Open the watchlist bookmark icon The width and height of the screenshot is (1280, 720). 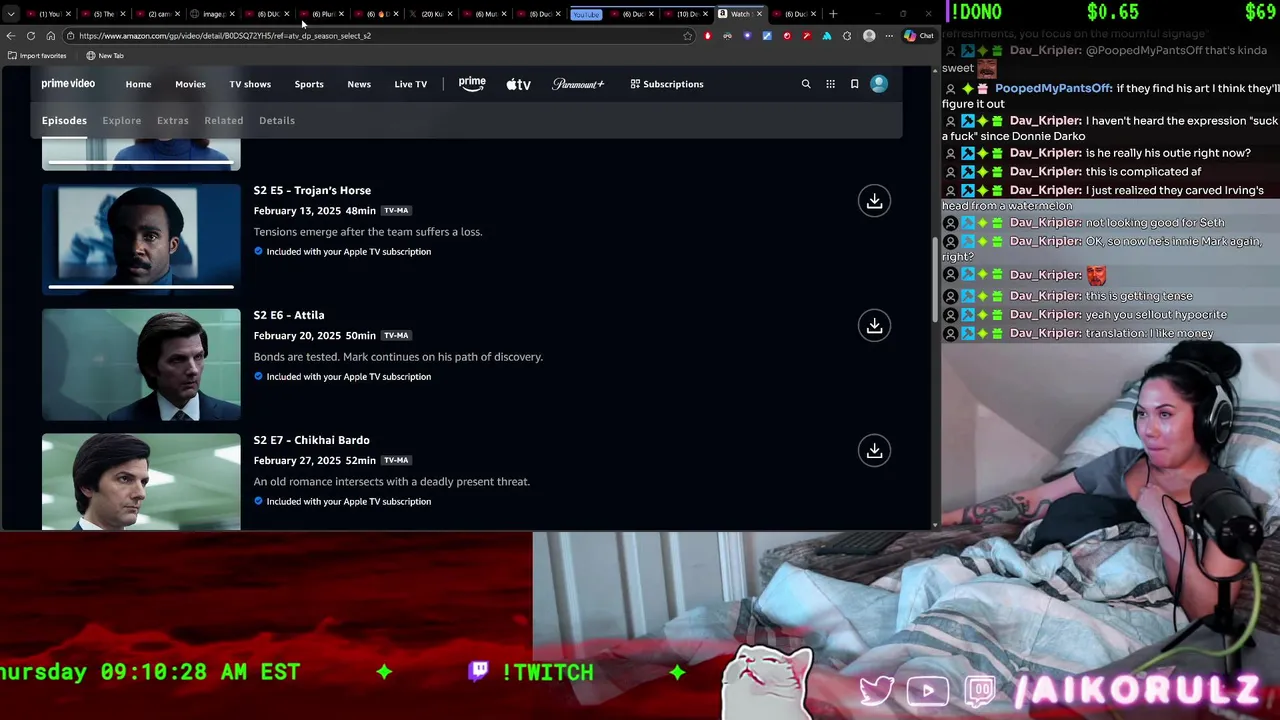pos(854,84)
